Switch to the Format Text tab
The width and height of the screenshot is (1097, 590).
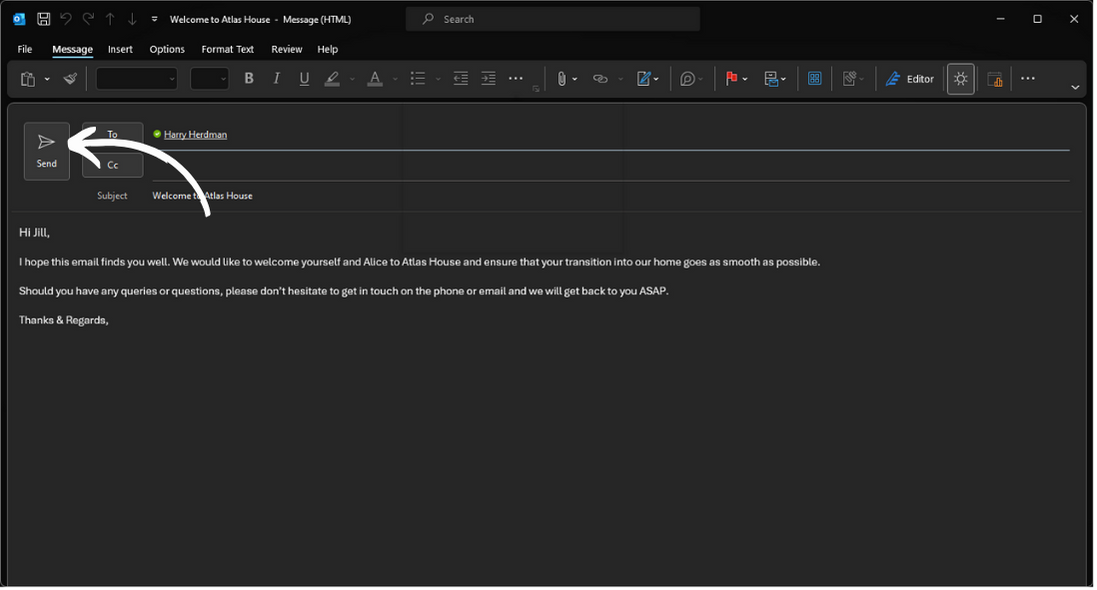click(227, 49)
